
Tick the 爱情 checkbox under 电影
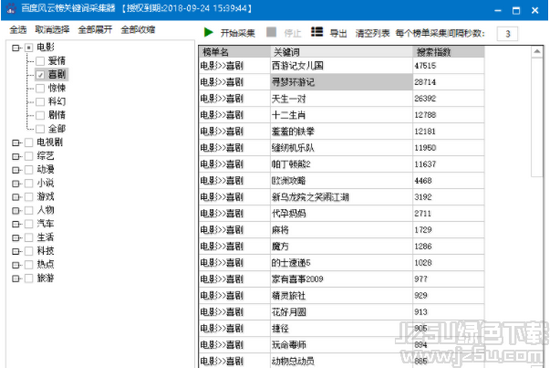click(x=40, y=61)
